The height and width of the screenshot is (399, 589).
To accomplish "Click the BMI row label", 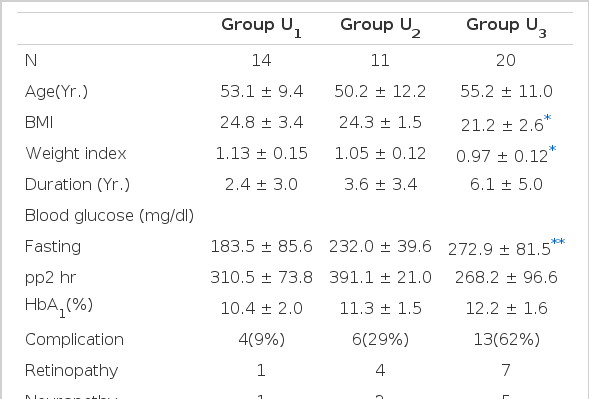I will click(39, 122).
